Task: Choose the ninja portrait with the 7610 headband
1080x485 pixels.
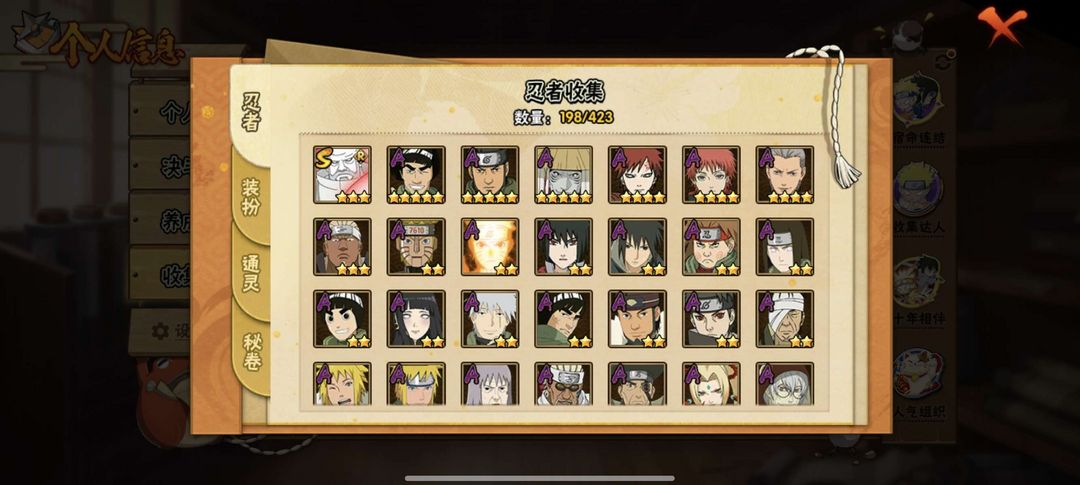Action: point(416,247)
